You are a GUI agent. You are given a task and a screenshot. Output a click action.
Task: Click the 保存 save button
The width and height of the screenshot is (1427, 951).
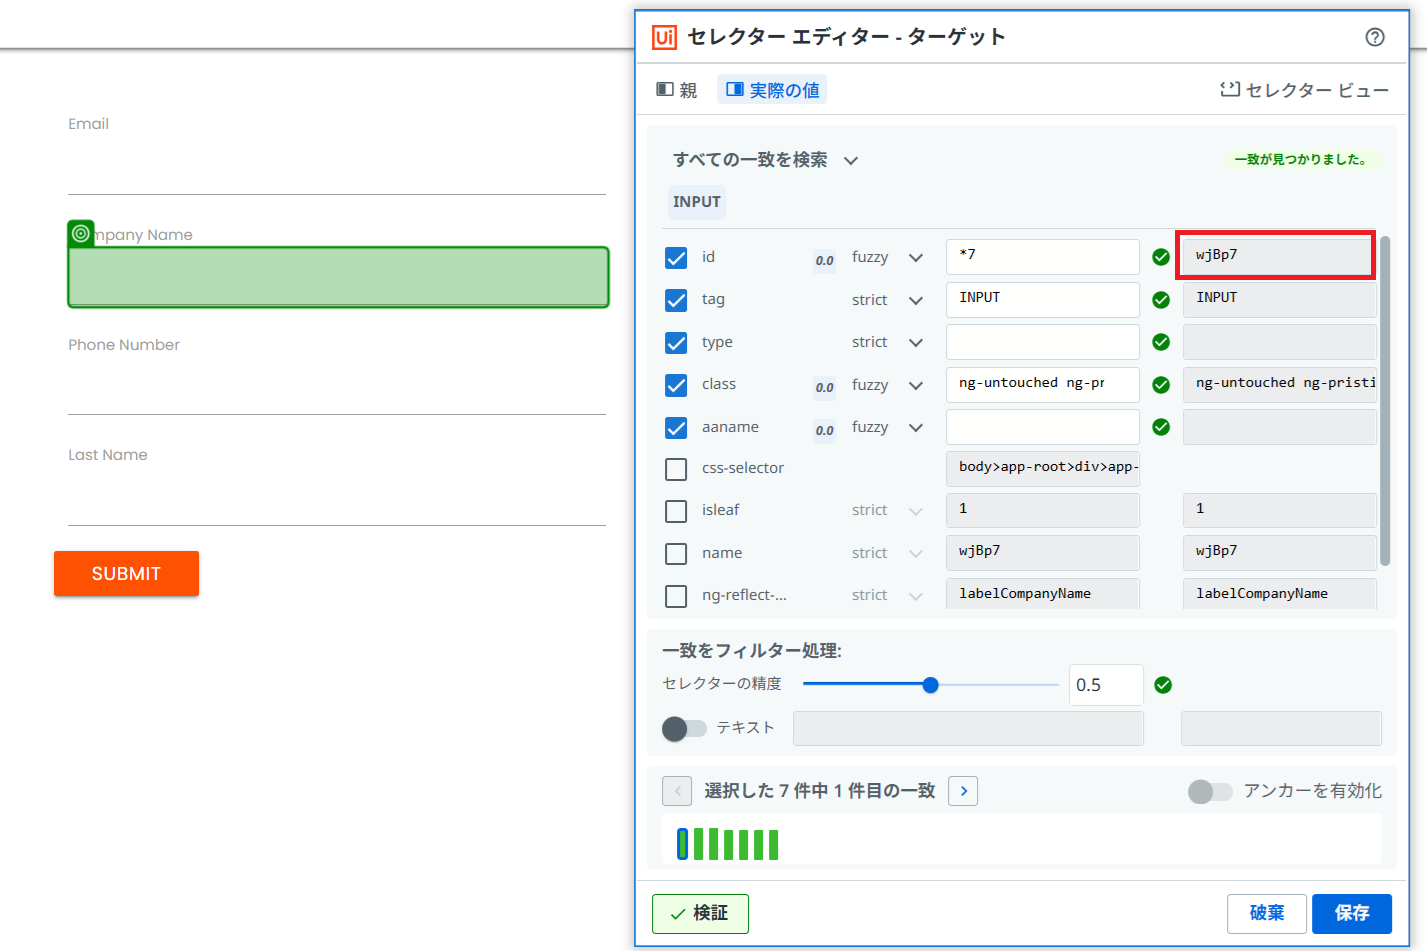point(1352,913)
